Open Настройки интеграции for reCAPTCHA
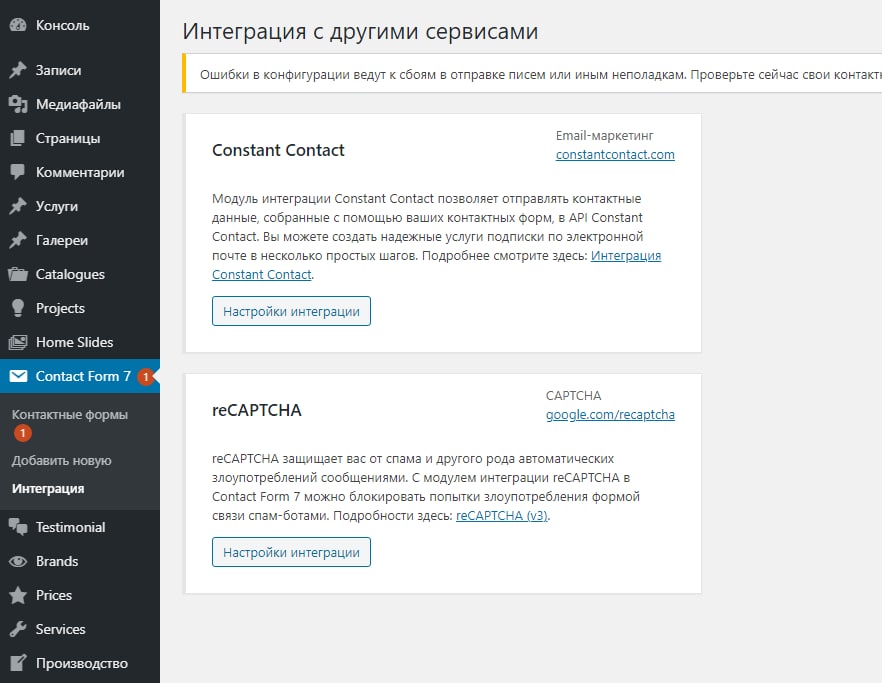Image resolution: width=882 pixels, height=683 pixels. [291, 552]
